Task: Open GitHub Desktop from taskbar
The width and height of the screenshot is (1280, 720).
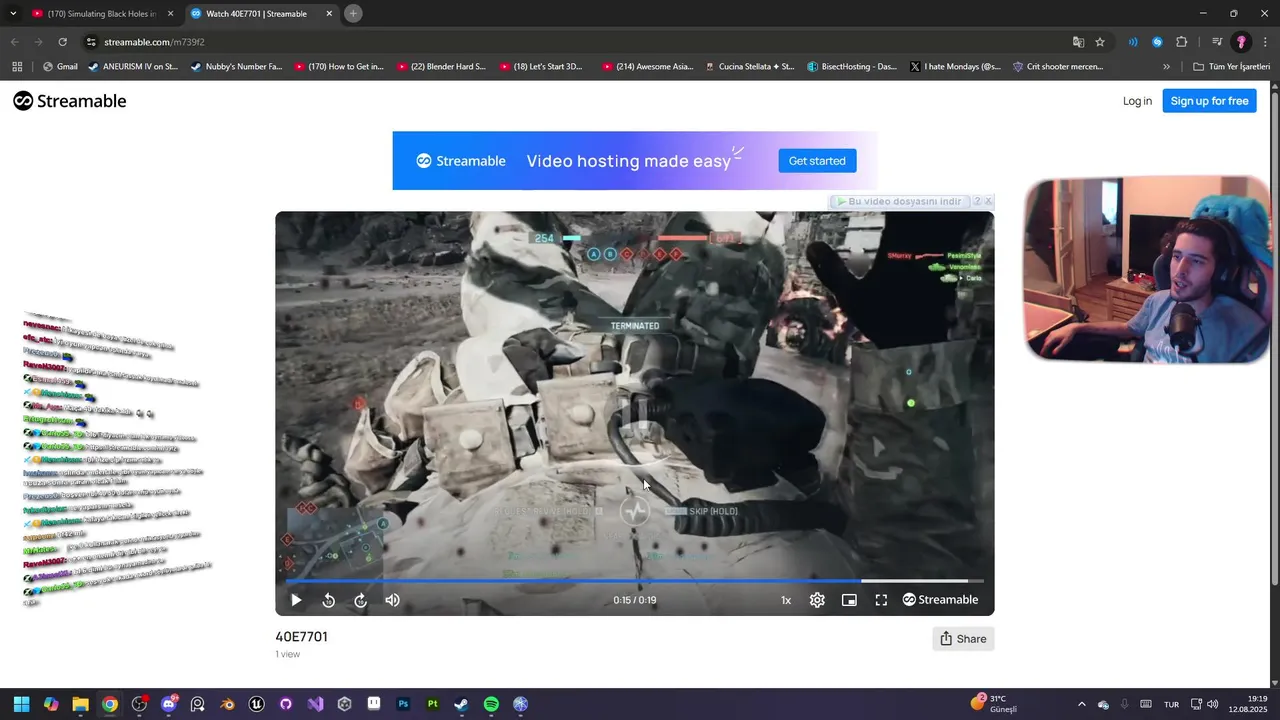Action: (286, 704)
